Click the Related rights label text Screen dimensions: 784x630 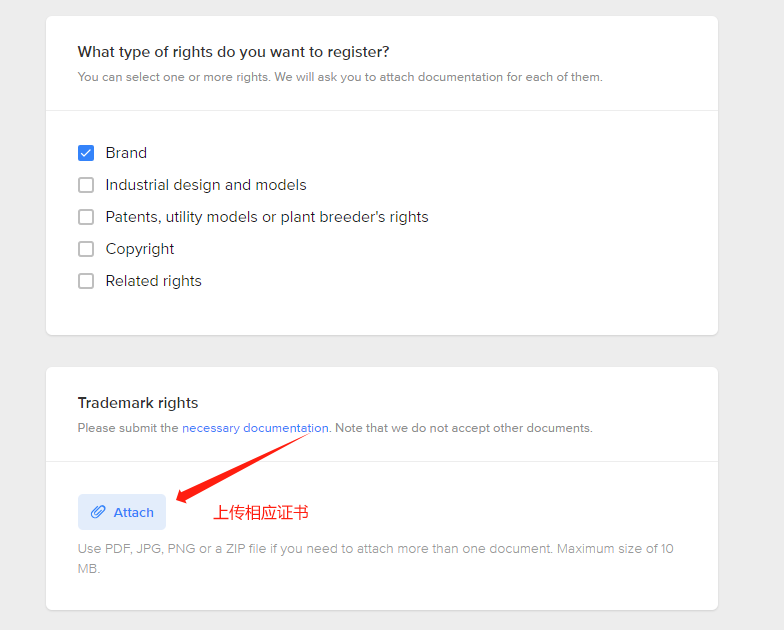[x=154, y=281]
